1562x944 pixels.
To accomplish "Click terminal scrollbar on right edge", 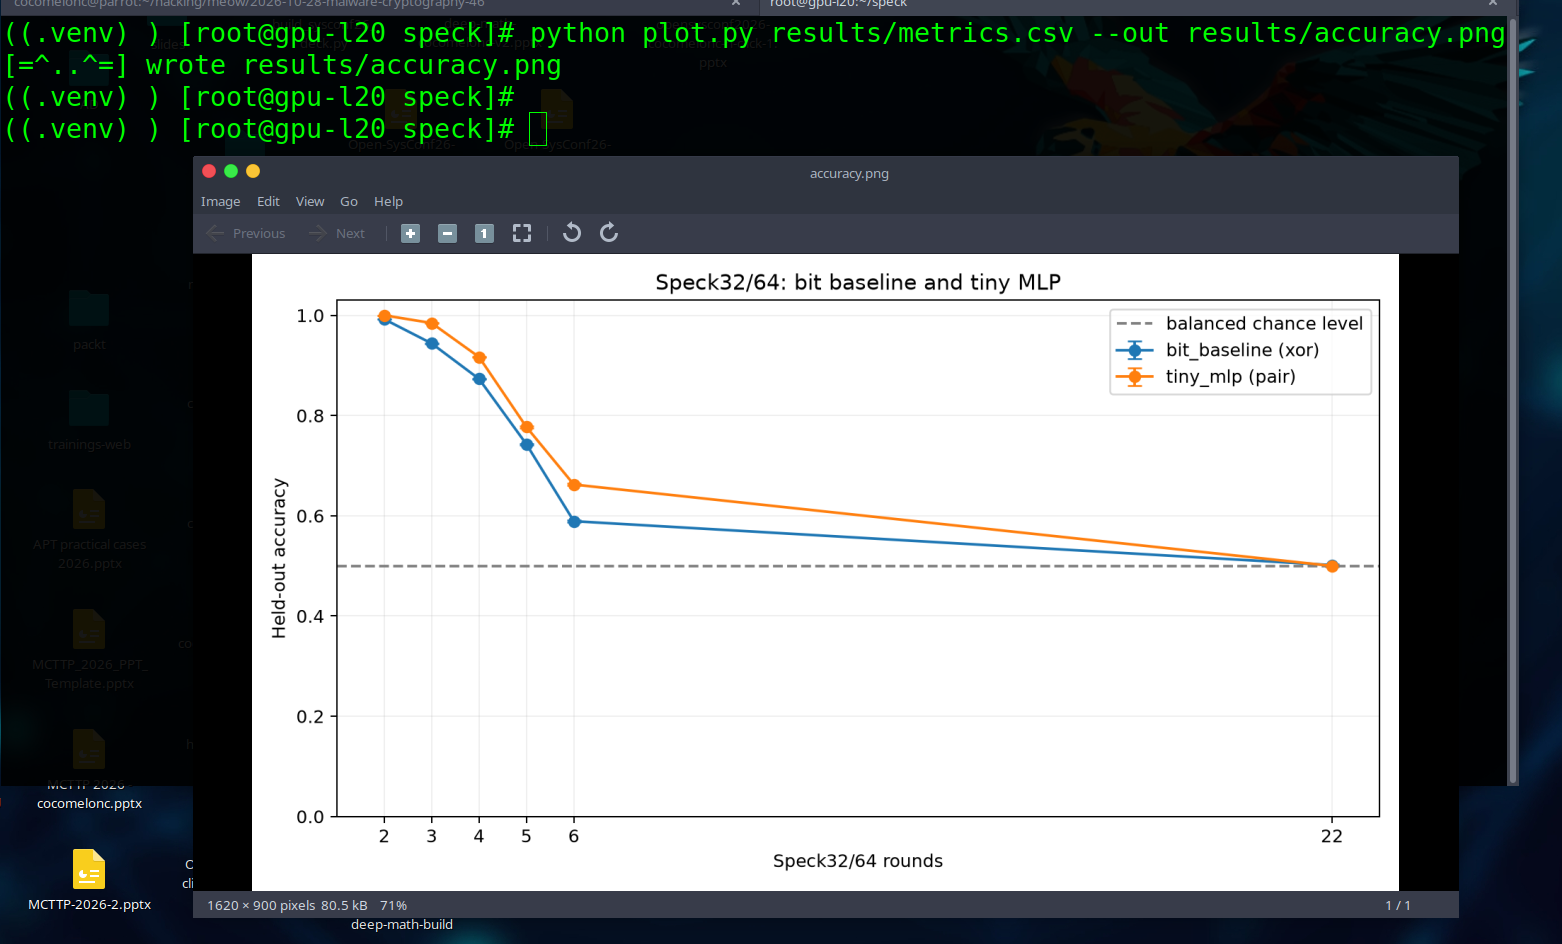I will 1513,400.
